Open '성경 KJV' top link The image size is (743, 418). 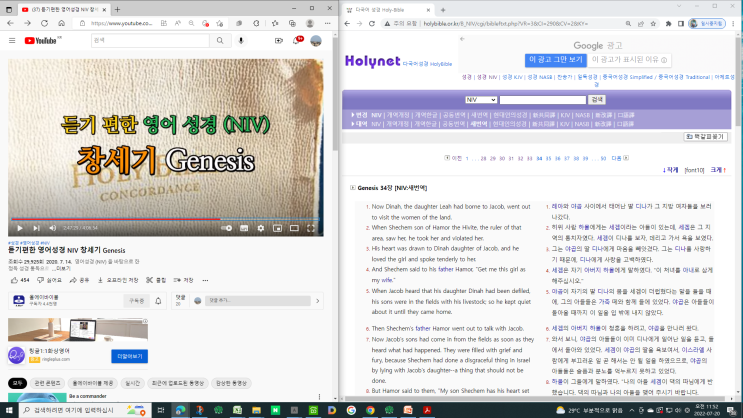tap(512, 77)
